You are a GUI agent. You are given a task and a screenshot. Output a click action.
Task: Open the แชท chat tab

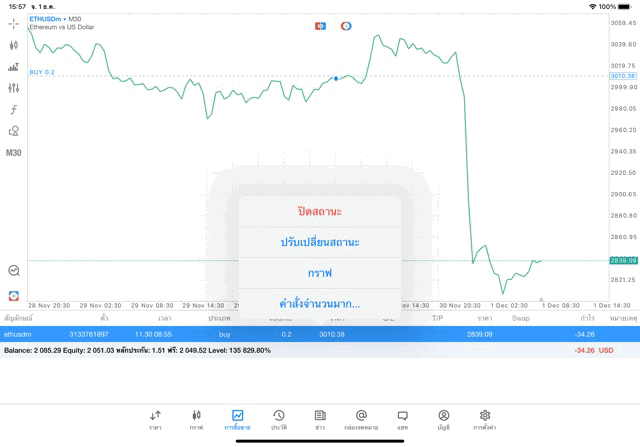click(402, 418)
